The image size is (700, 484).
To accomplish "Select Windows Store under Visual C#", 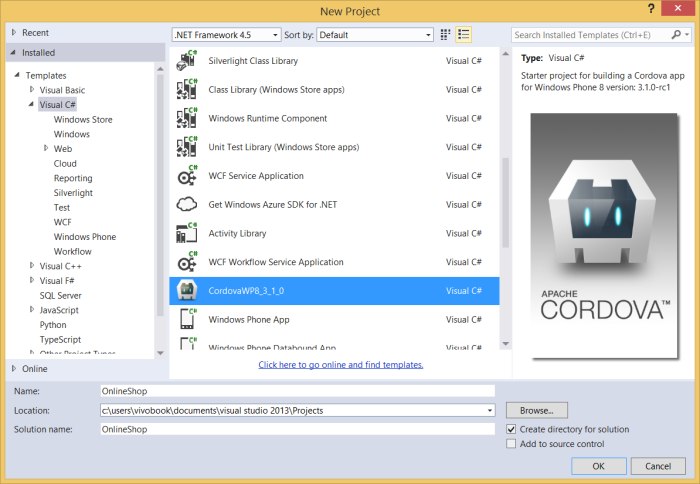I will 83,119.
